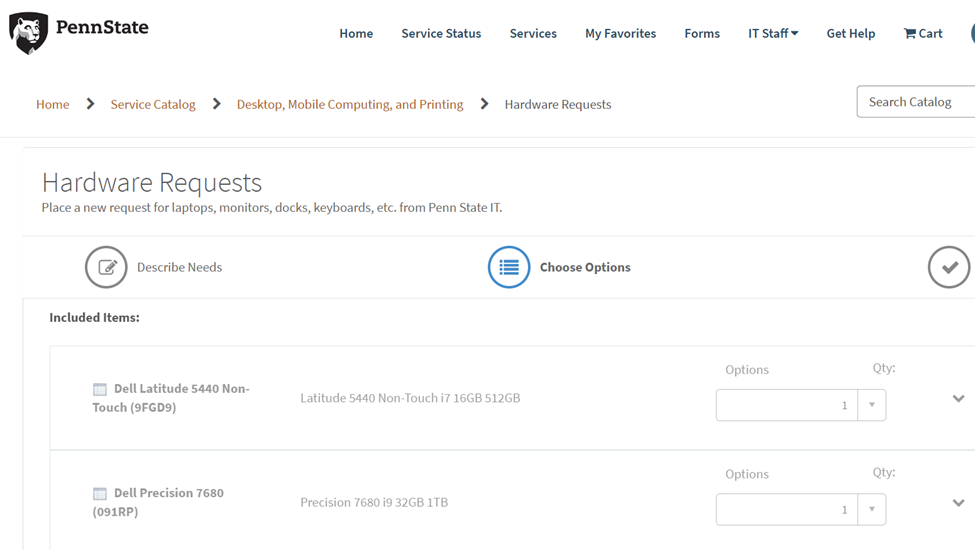Viewport: 975px width, 550px height.
Task: Click the Penn State lion shield logo
Action: [x=29, y=33]
